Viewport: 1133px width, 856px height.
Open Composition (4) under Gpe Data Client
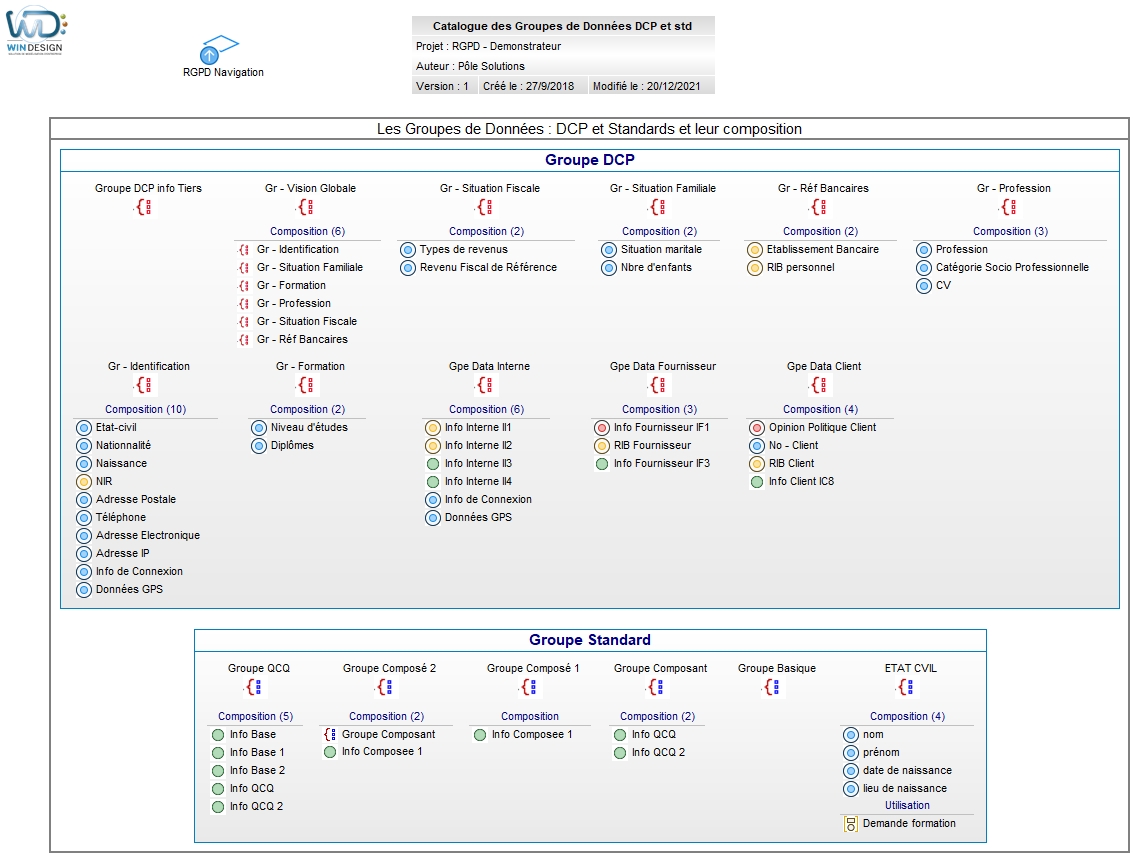(821, 409)
